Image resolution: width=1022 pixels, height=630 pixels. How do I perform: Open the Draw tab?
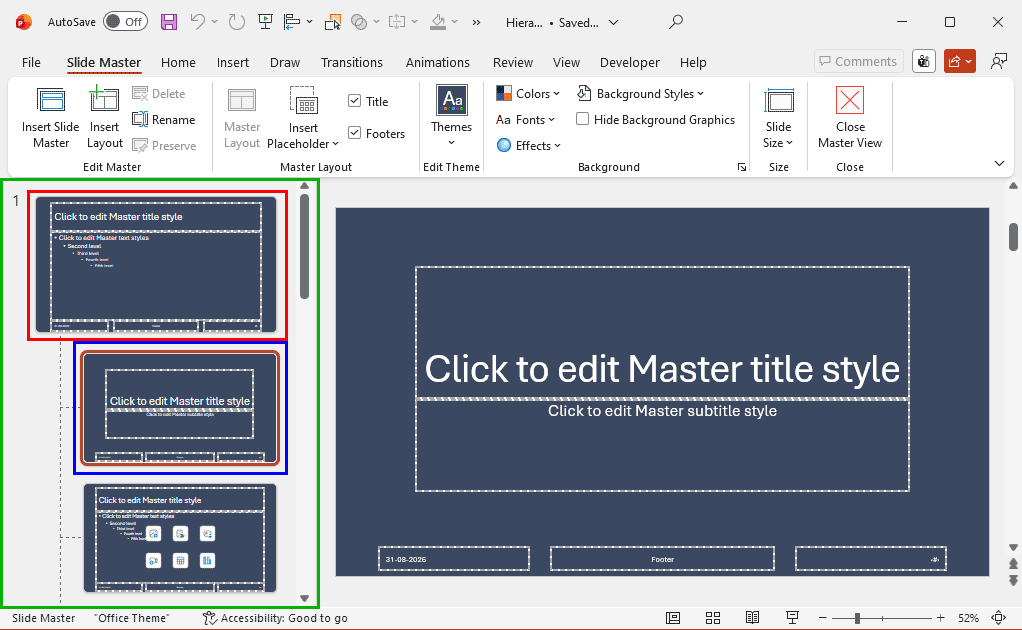click(x=285, y=63)
